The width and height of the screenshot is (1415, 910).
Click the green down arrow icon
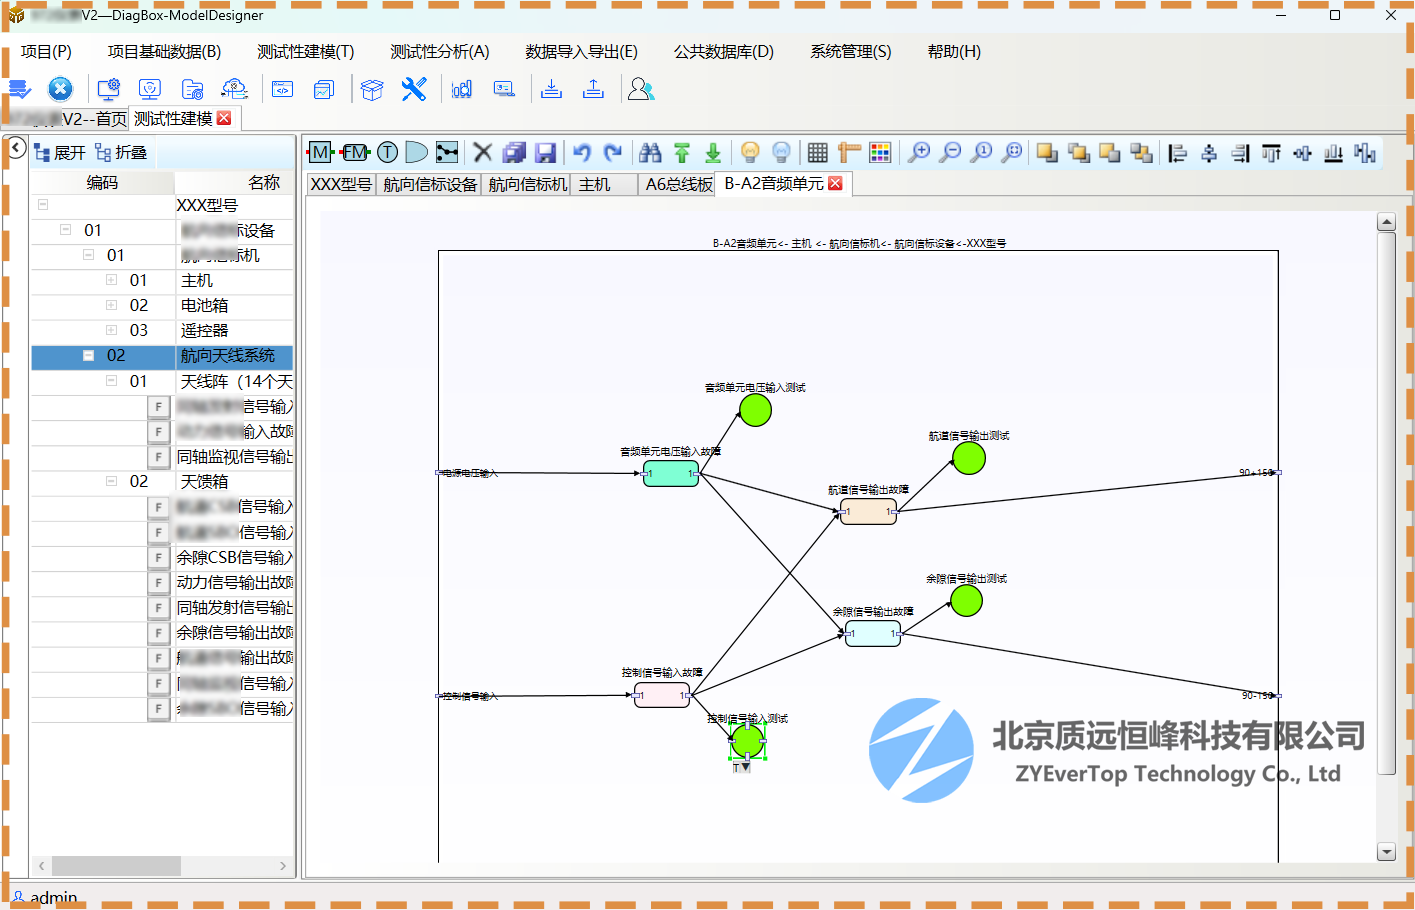(713, 152)
